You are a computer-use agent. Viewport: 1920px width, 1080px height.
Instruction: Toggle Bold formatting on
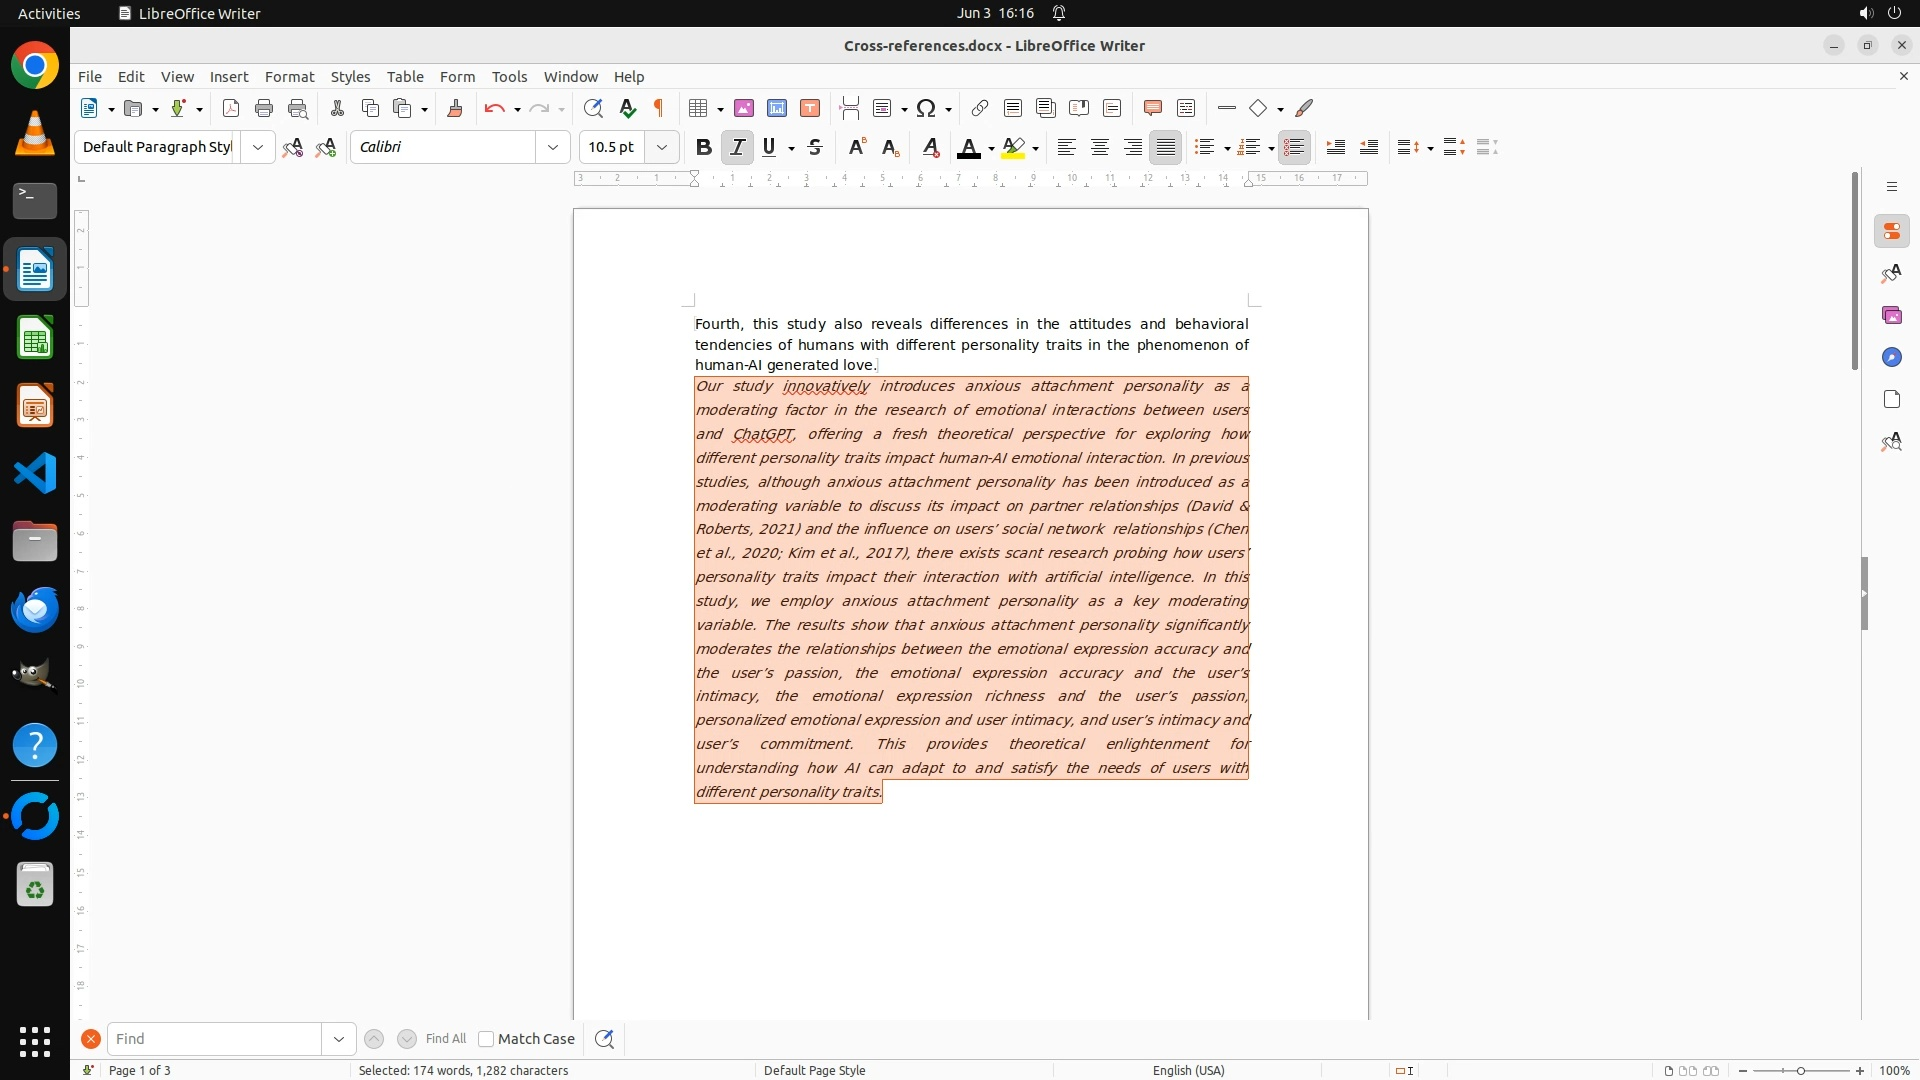pyautogui.click(x=703, y=147)
